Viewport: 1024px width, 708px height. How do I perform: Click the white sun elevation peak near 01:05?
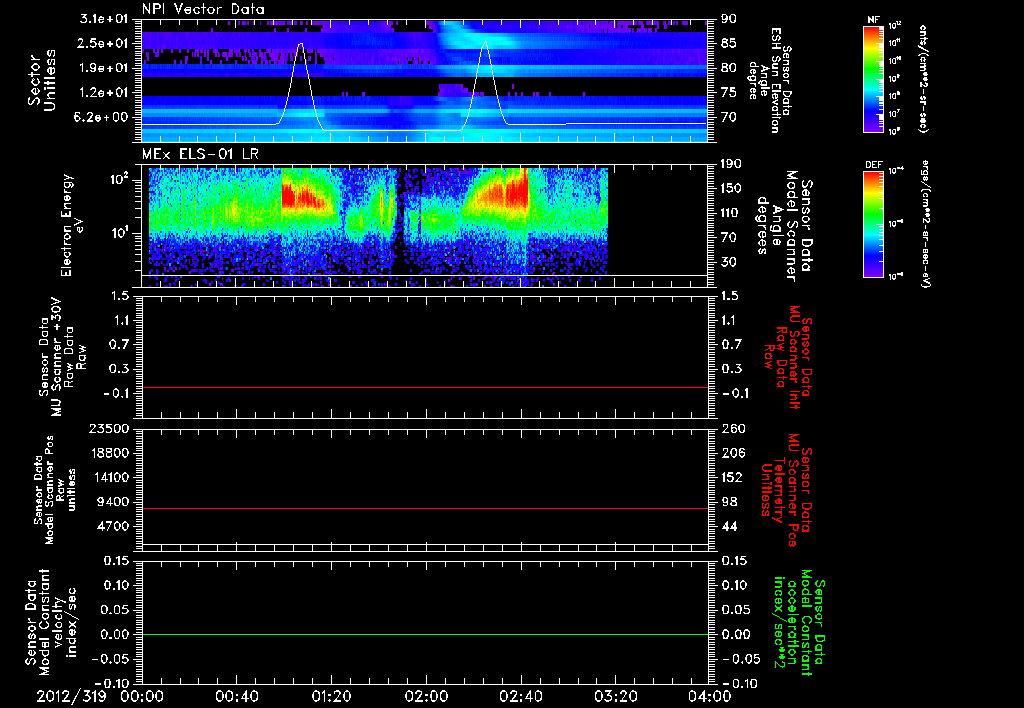(300, 45)
